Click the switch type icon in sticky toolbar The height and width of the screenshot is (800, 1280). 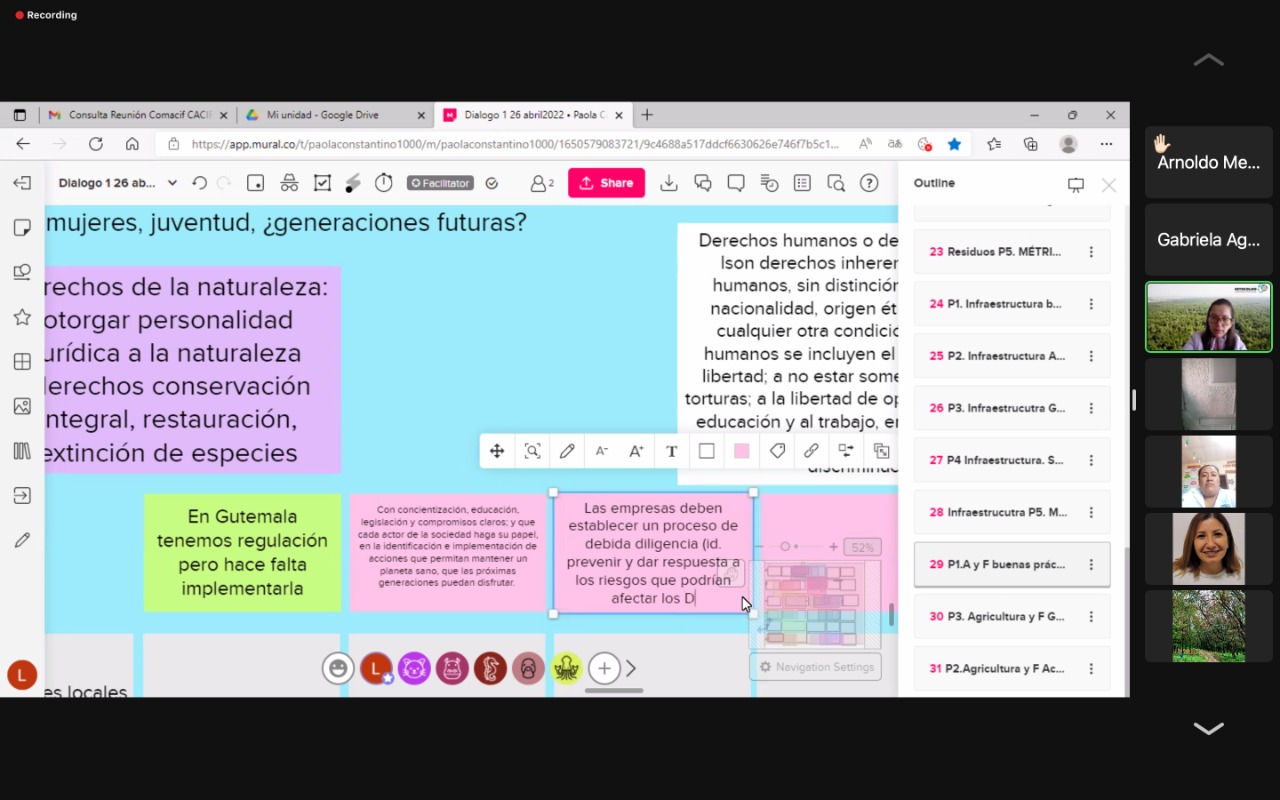[846, 451]
